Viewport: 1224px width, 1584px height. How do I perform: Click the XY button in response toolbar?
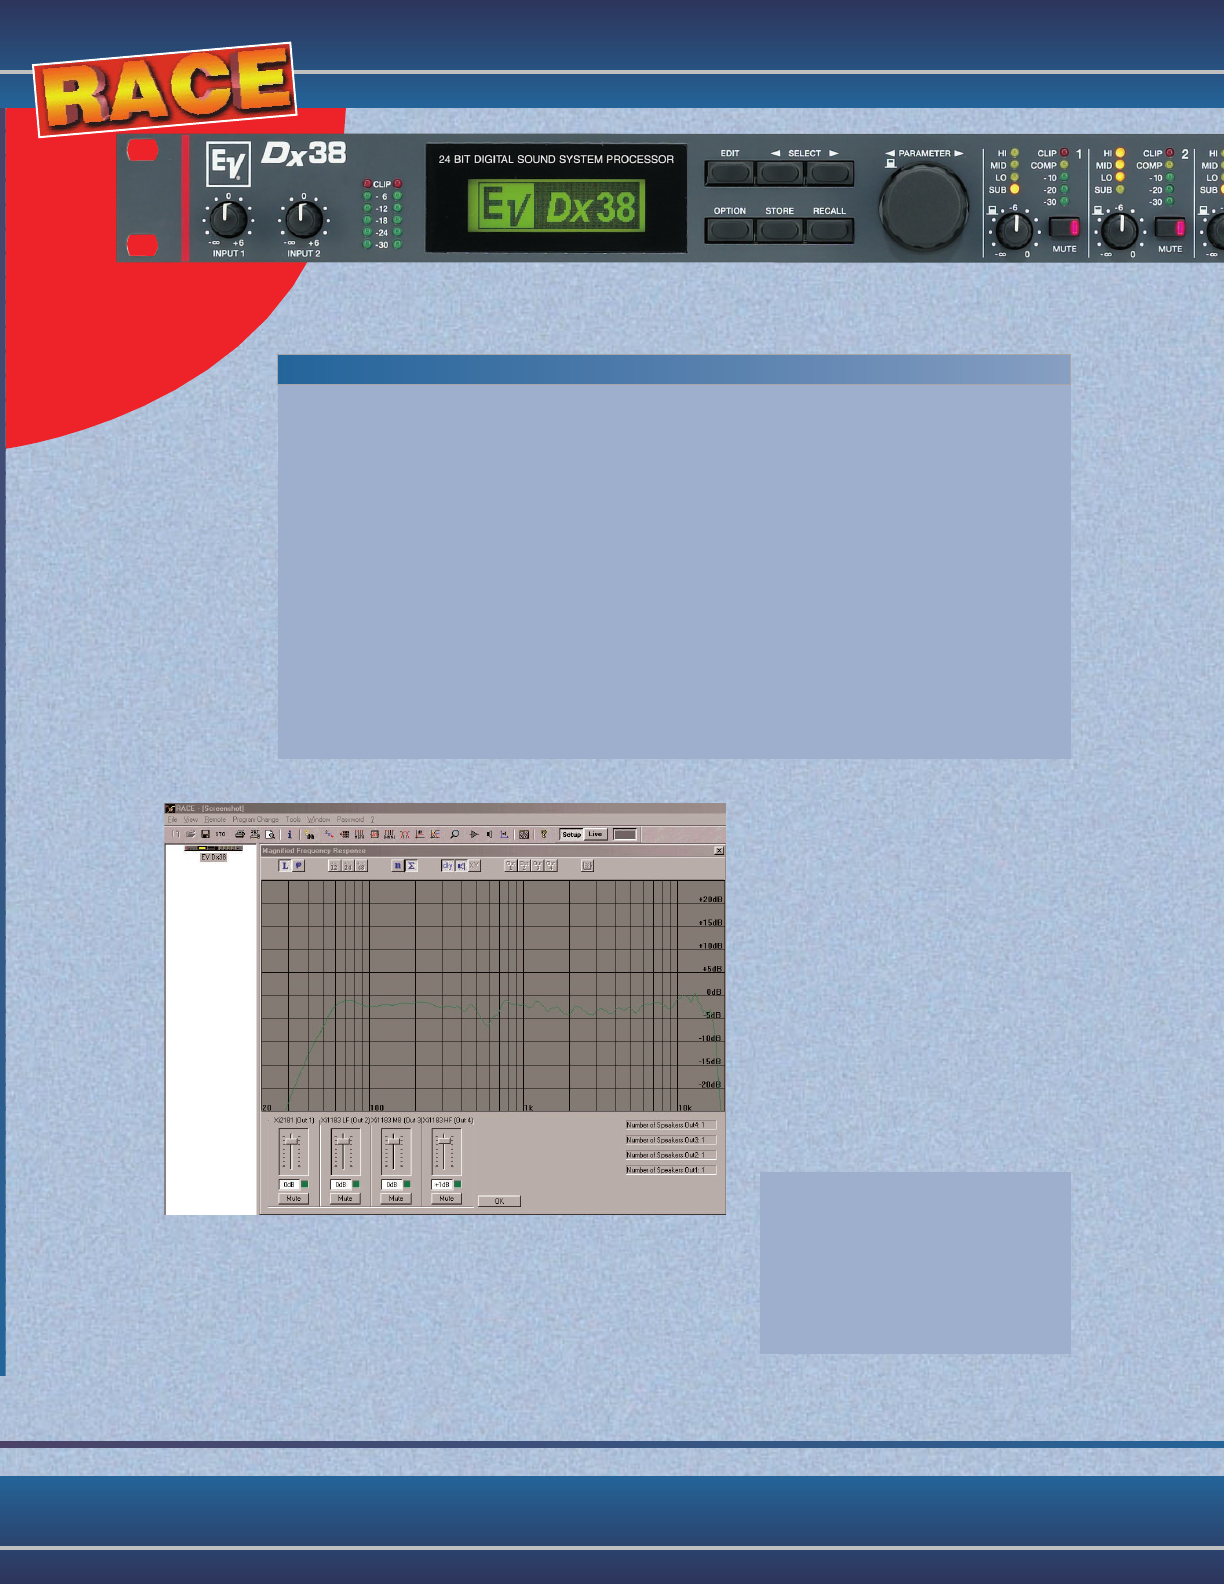[x=474, y=866]
